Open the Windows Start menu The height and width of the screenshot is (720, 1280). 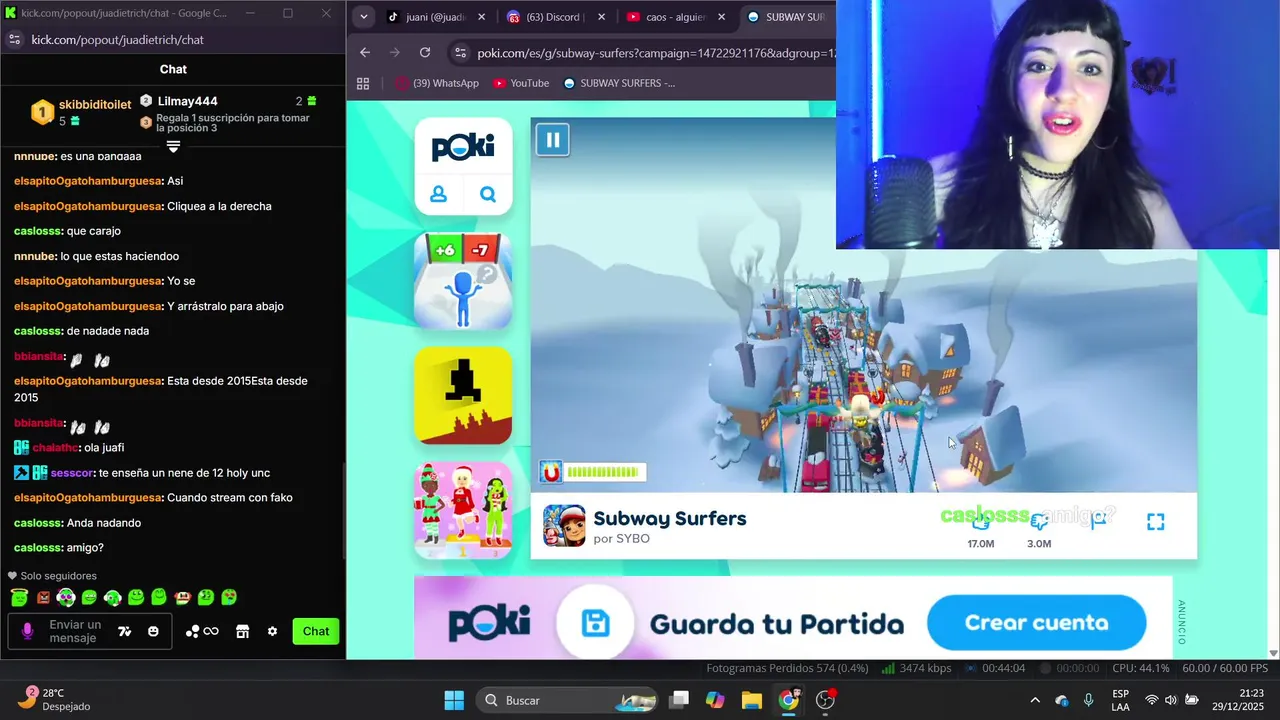pos(454,700)
